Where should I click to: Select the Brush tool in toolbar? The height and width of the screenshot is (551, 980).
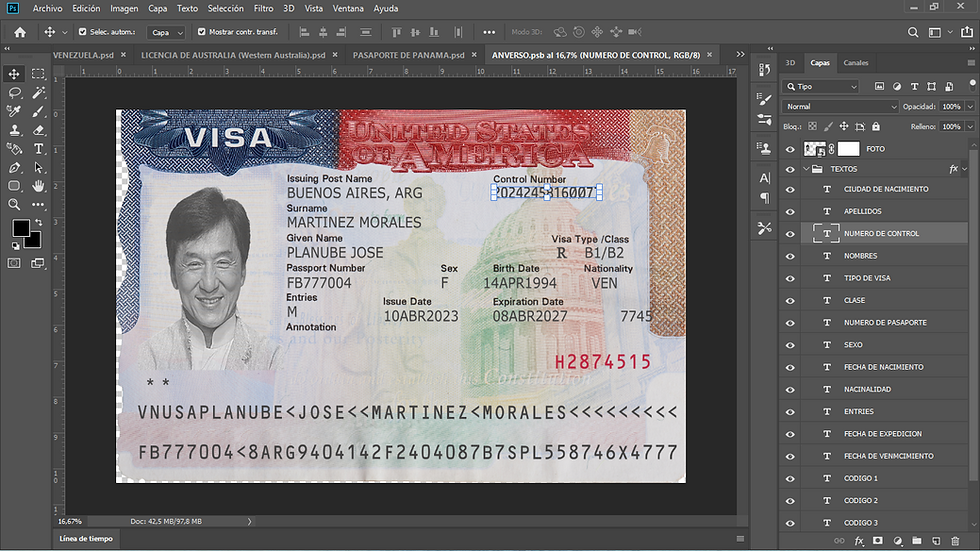click(38, 111)
